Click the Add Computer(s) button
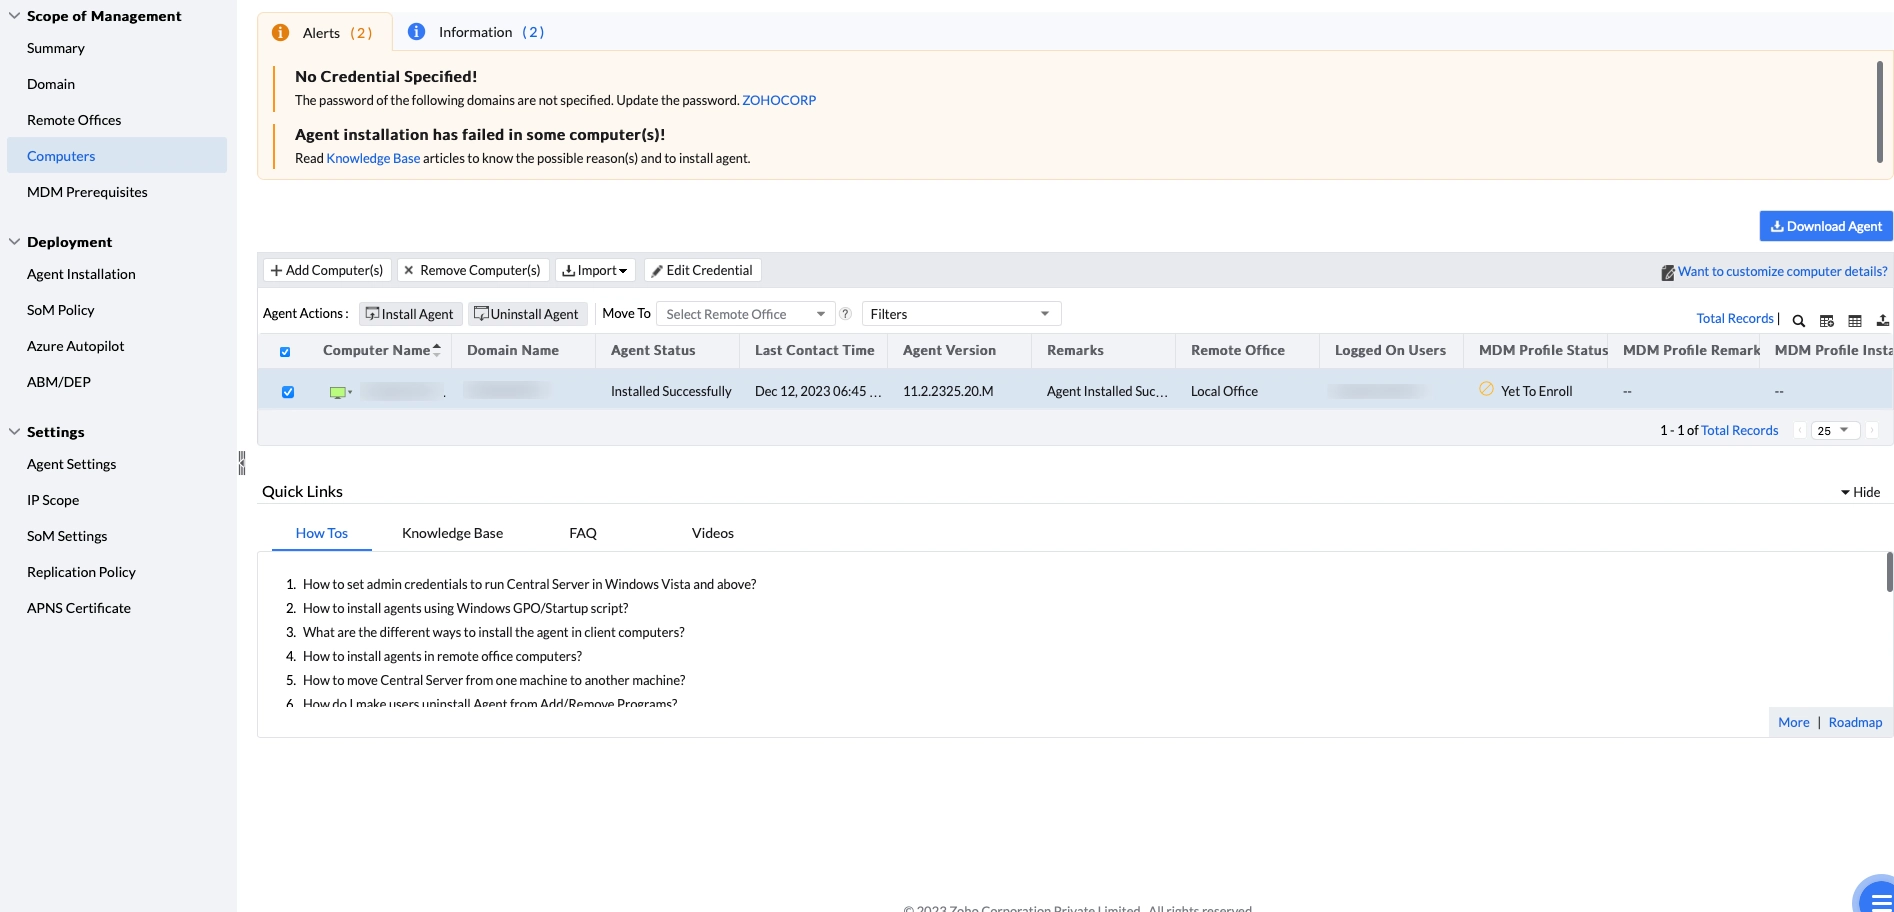Viewport: 1894px width, 912px height. pos(327,270)
